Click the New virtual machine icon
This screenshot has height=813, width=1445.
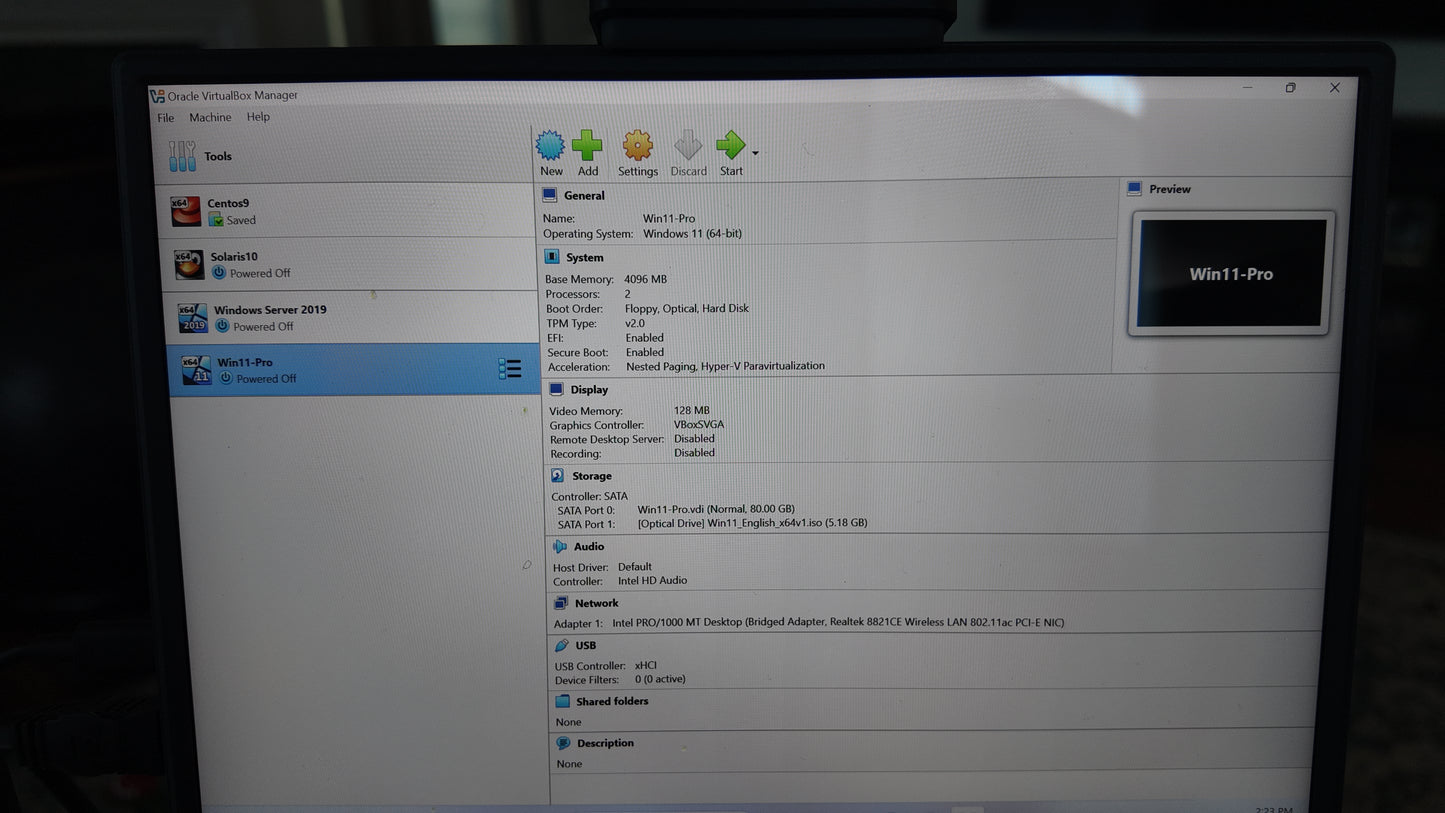550,146
